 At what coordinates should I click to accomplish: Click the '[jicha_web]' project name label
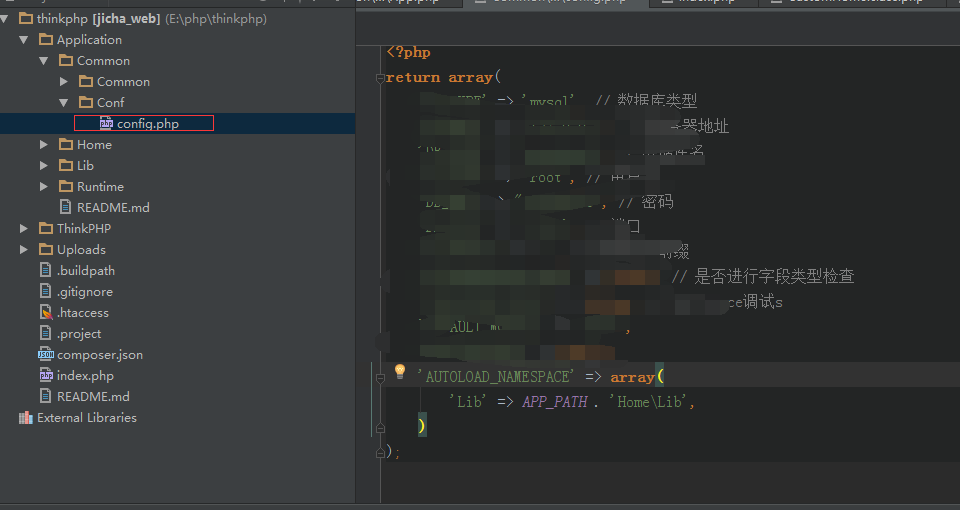(x=126, y=19)
